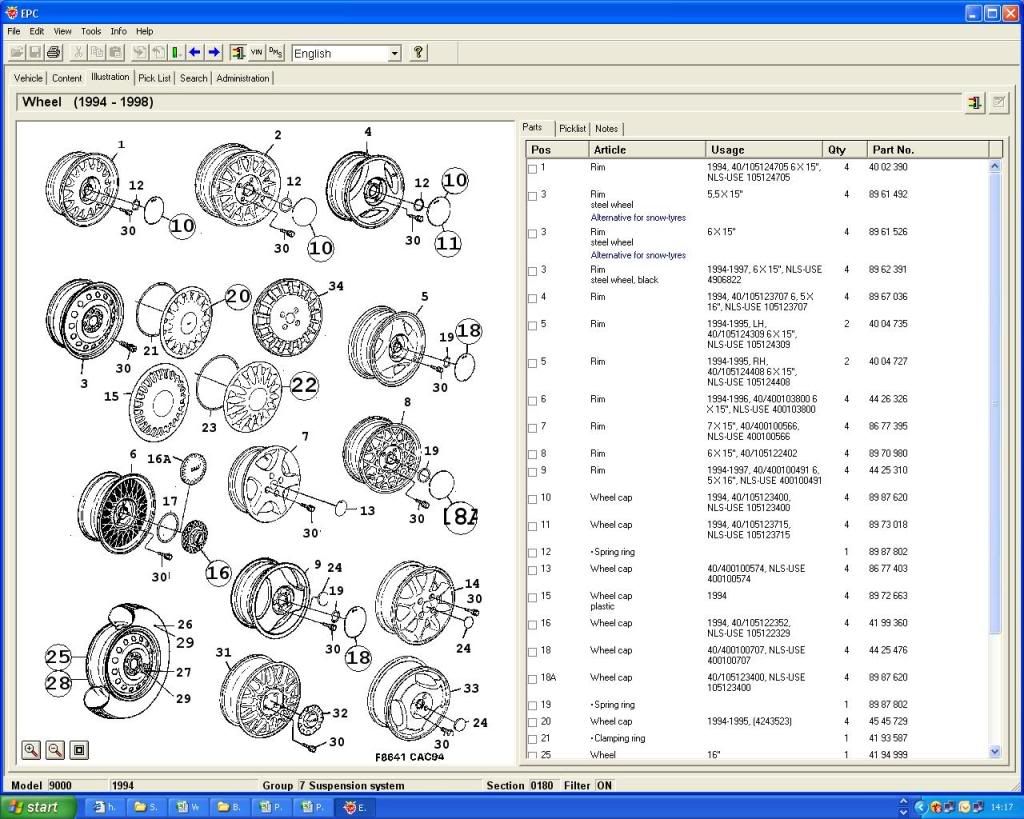This screenshot has height=819, width=1024.
Task: Select the Print toolbar icon
Action: pos(52,53)
